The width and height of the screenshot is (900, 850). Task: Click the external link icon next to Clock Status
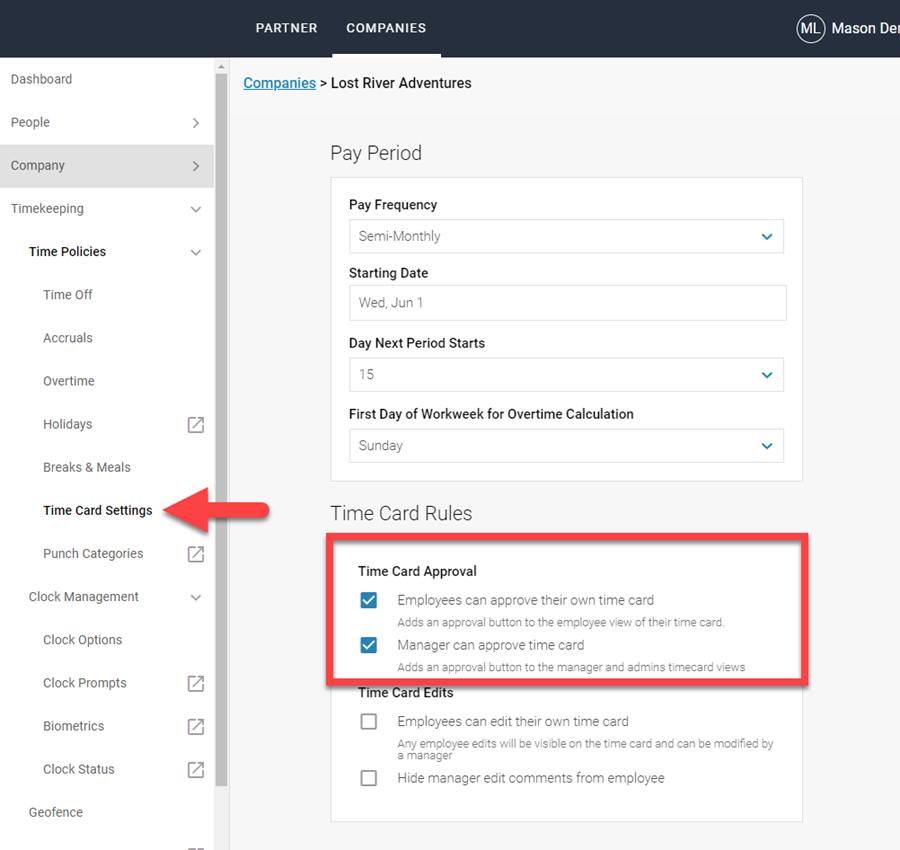tap(196, 769)
